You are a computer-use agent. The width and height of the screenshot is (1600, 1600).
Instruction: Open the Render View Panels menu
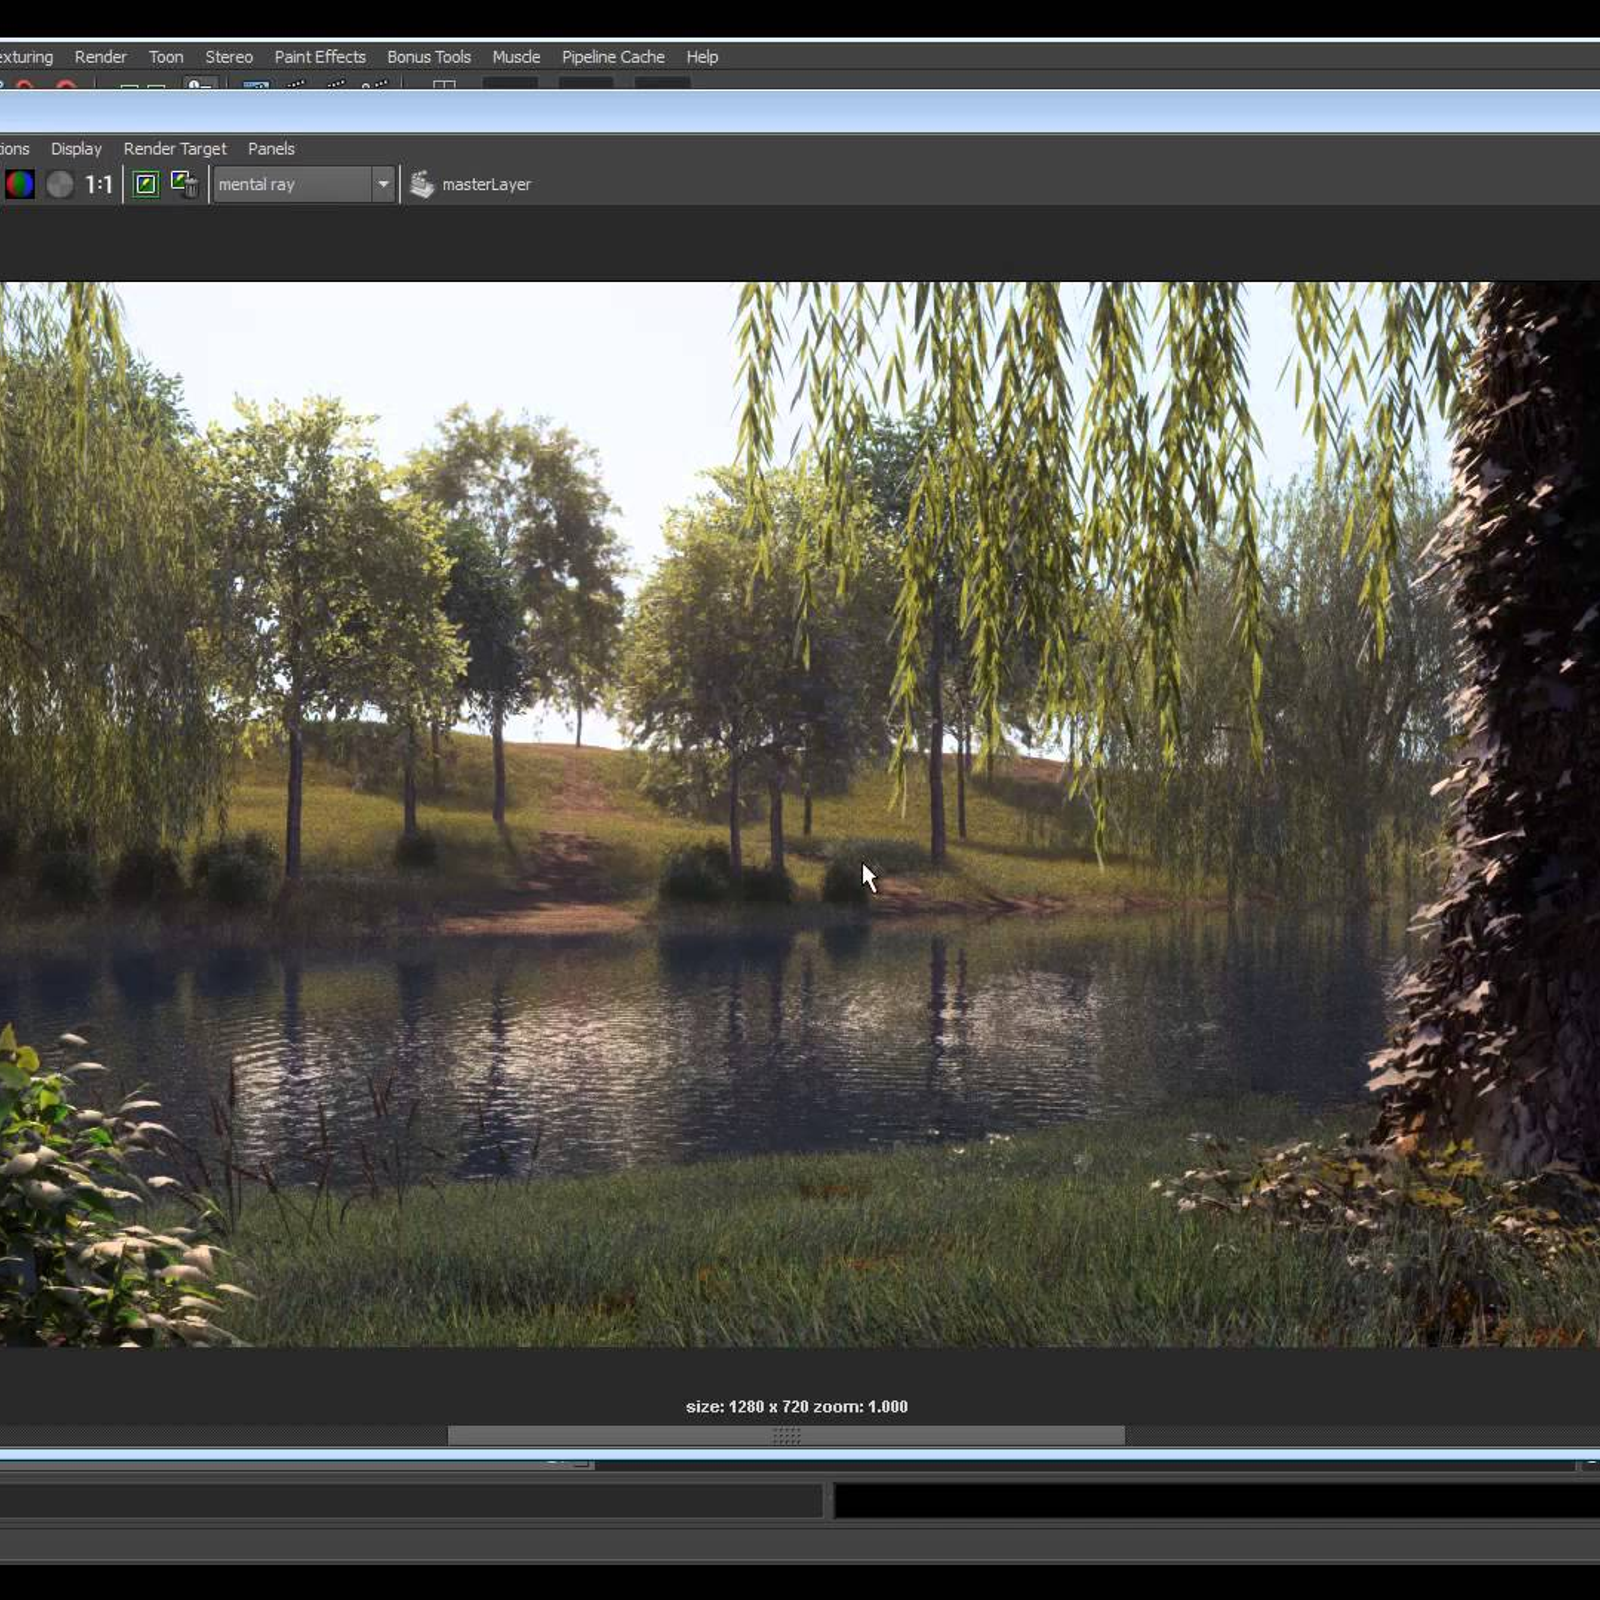point(271,148)
